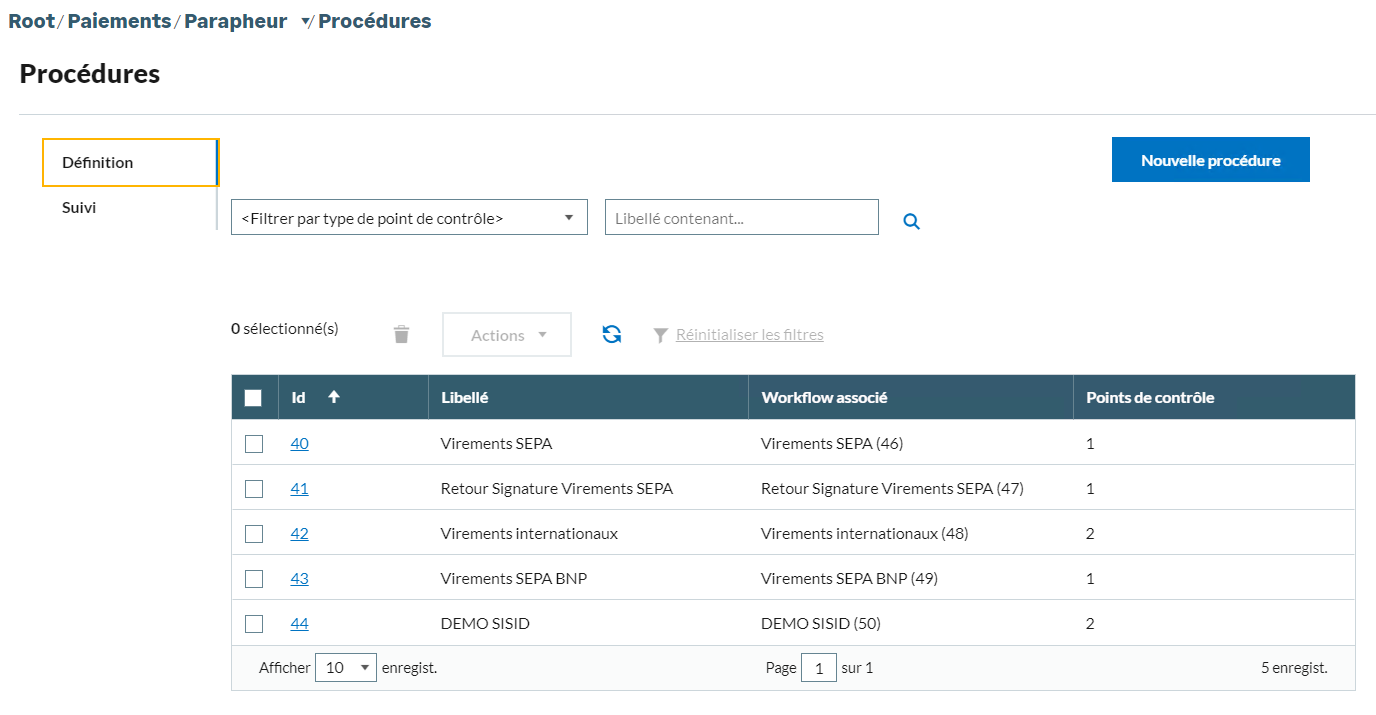
Task: Open the control point type filter dropdown
Action: 409,218
